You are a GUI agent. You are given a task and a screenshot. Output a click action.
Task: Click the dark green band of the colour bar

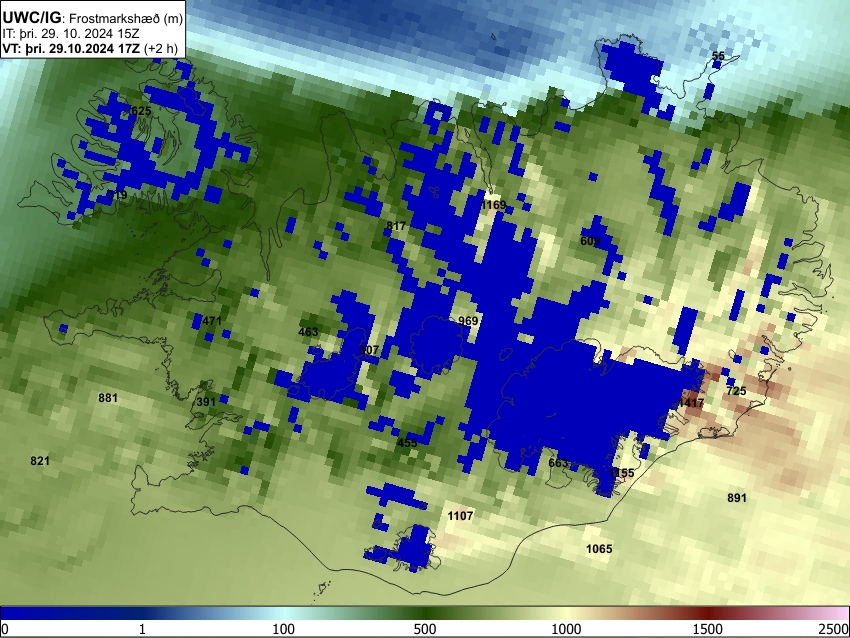point(425,613)
